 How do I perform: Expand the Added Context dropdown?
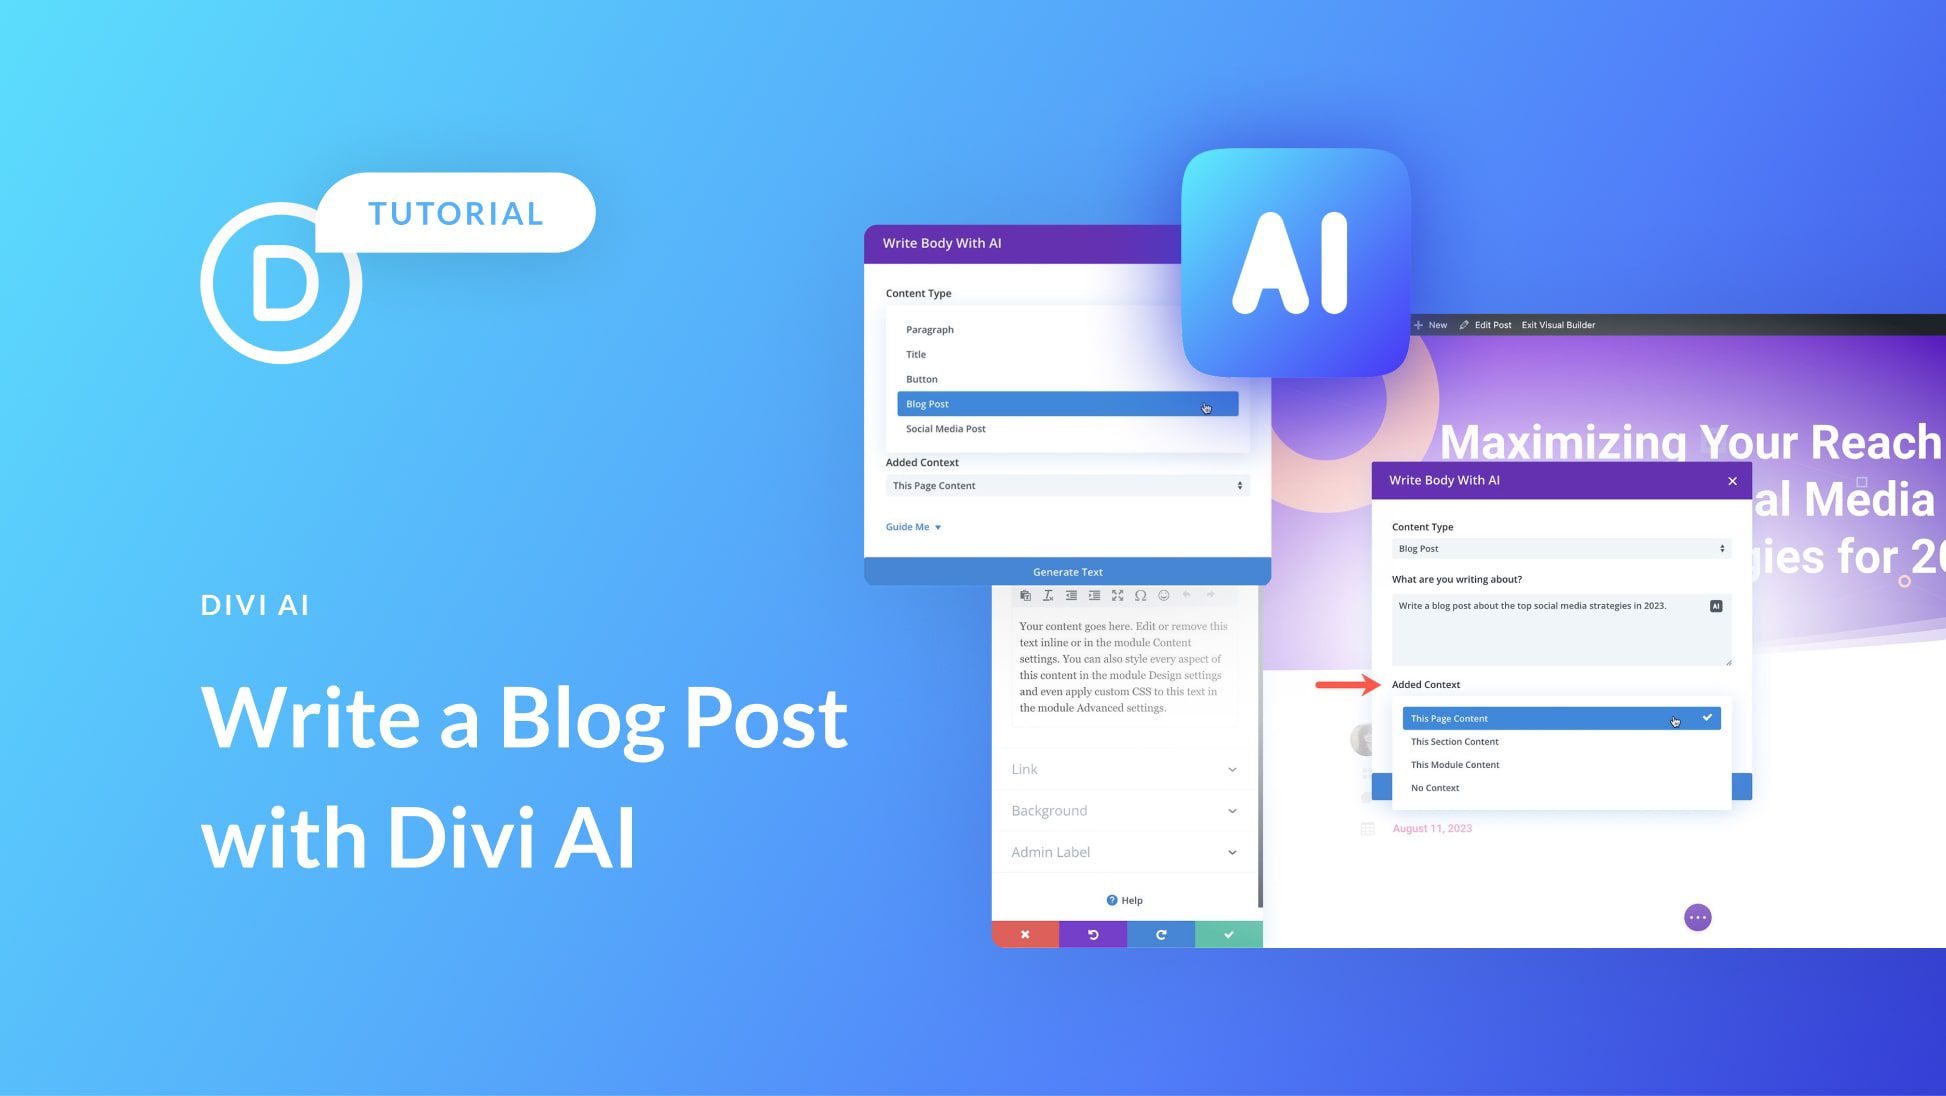(x=1558, y=718)
